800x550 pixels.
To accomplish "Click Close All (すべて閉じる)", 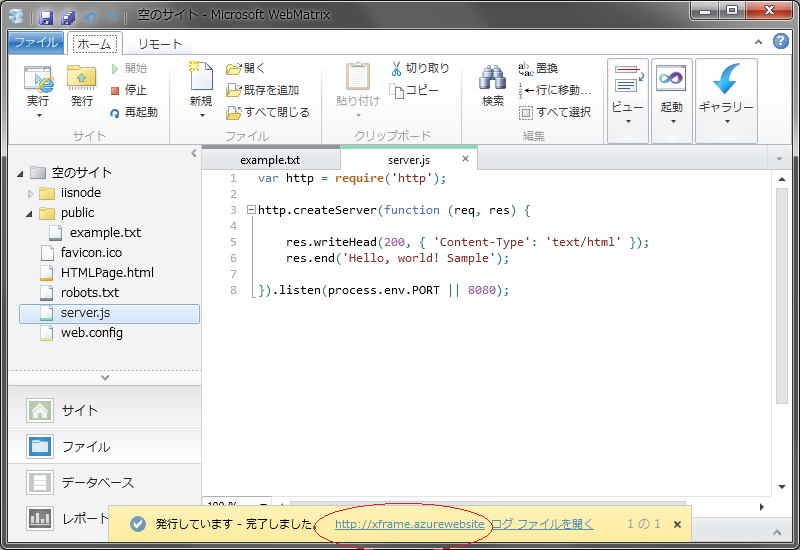I will (x=268, y=112).
